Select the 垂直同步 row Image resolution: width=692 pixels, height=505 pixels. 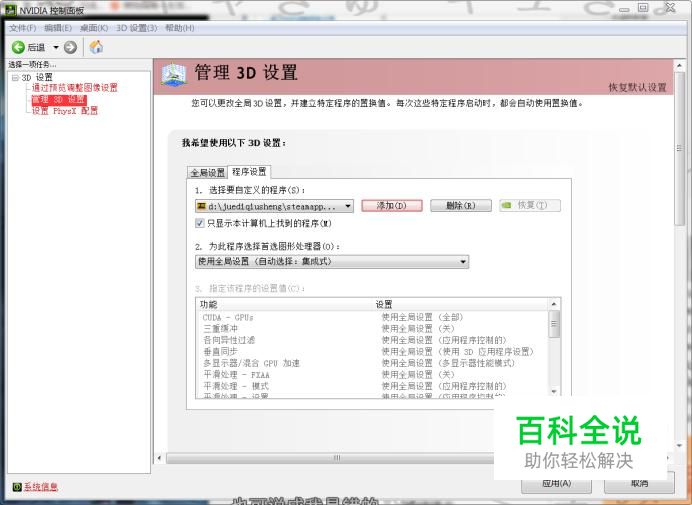[372, 352]
